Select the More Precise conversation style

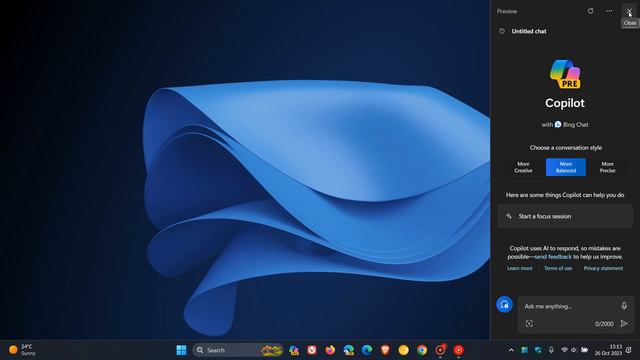coord(607,167)
